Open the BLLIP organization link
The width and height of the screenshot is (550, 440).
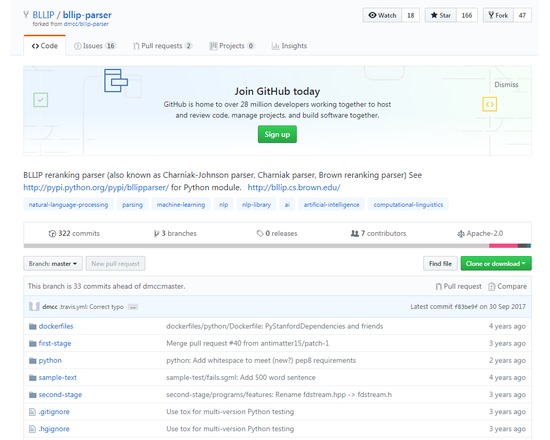point(43,15)
